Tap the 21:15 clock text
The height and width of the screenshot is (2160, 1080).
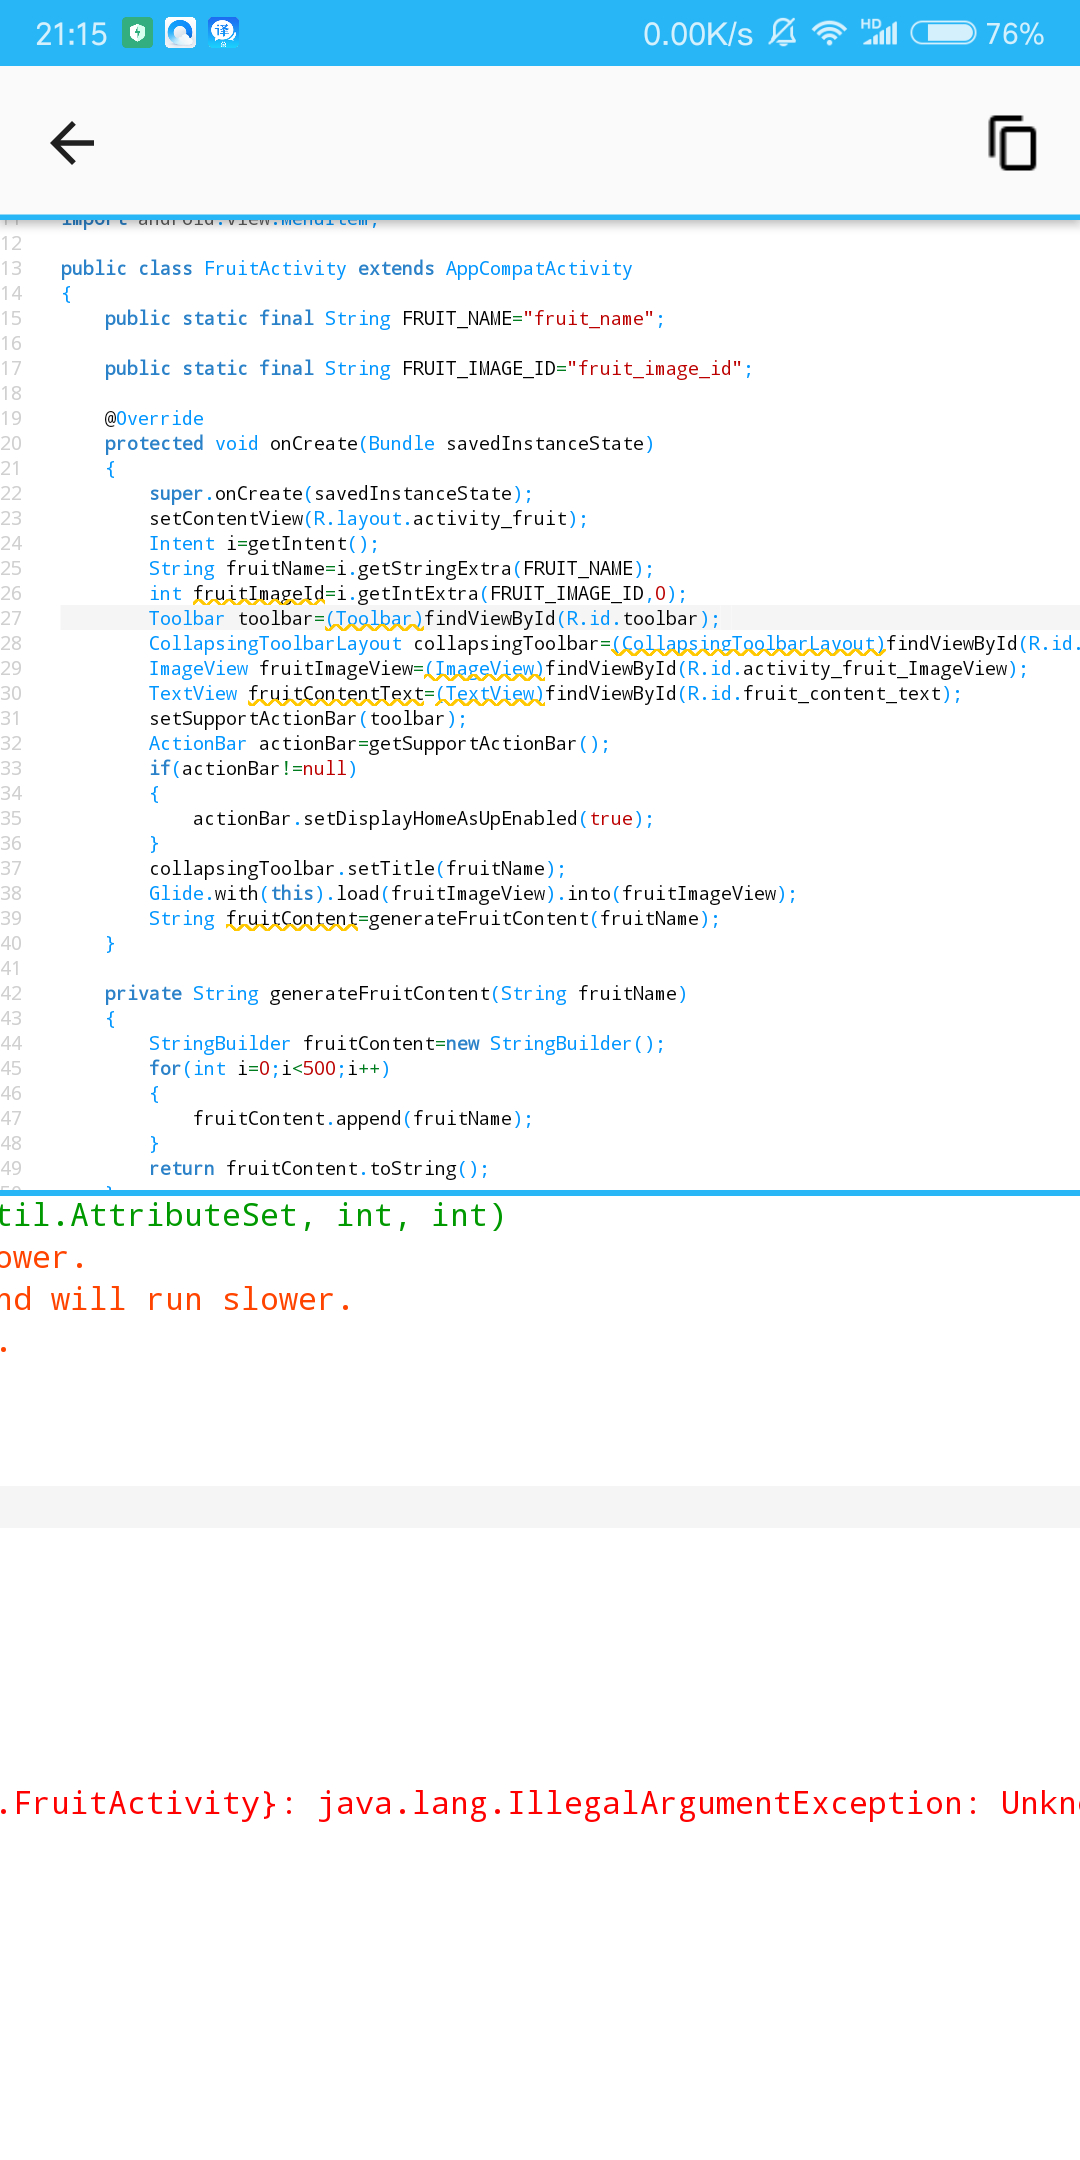click(x=71, y=34)
